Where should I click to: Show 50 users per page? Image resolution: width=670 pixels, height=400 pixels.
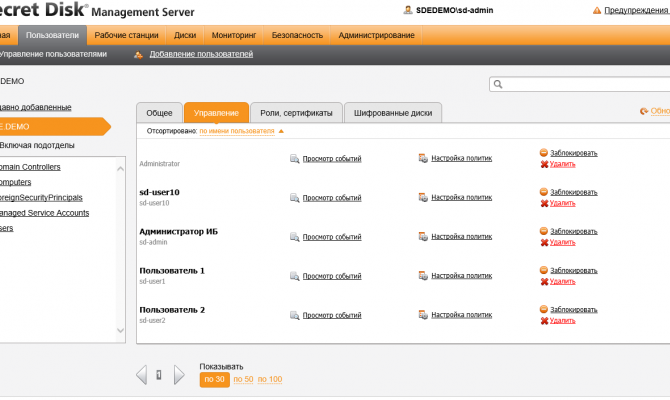pos(243,379)
